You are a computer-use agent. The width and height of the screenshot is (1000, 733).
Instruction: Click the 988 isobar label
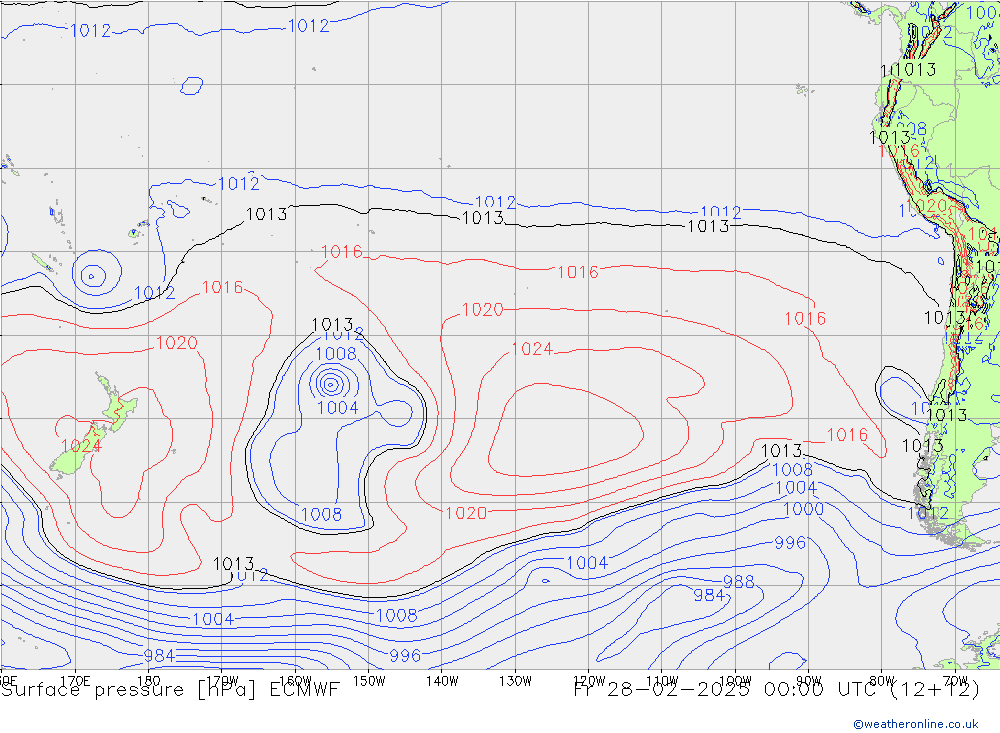[739, 582]
